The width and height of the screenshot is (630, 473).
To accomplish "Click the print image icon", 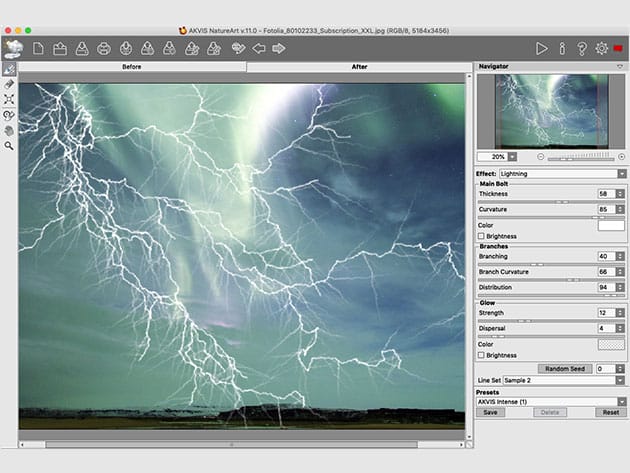I will pos(103,48).
